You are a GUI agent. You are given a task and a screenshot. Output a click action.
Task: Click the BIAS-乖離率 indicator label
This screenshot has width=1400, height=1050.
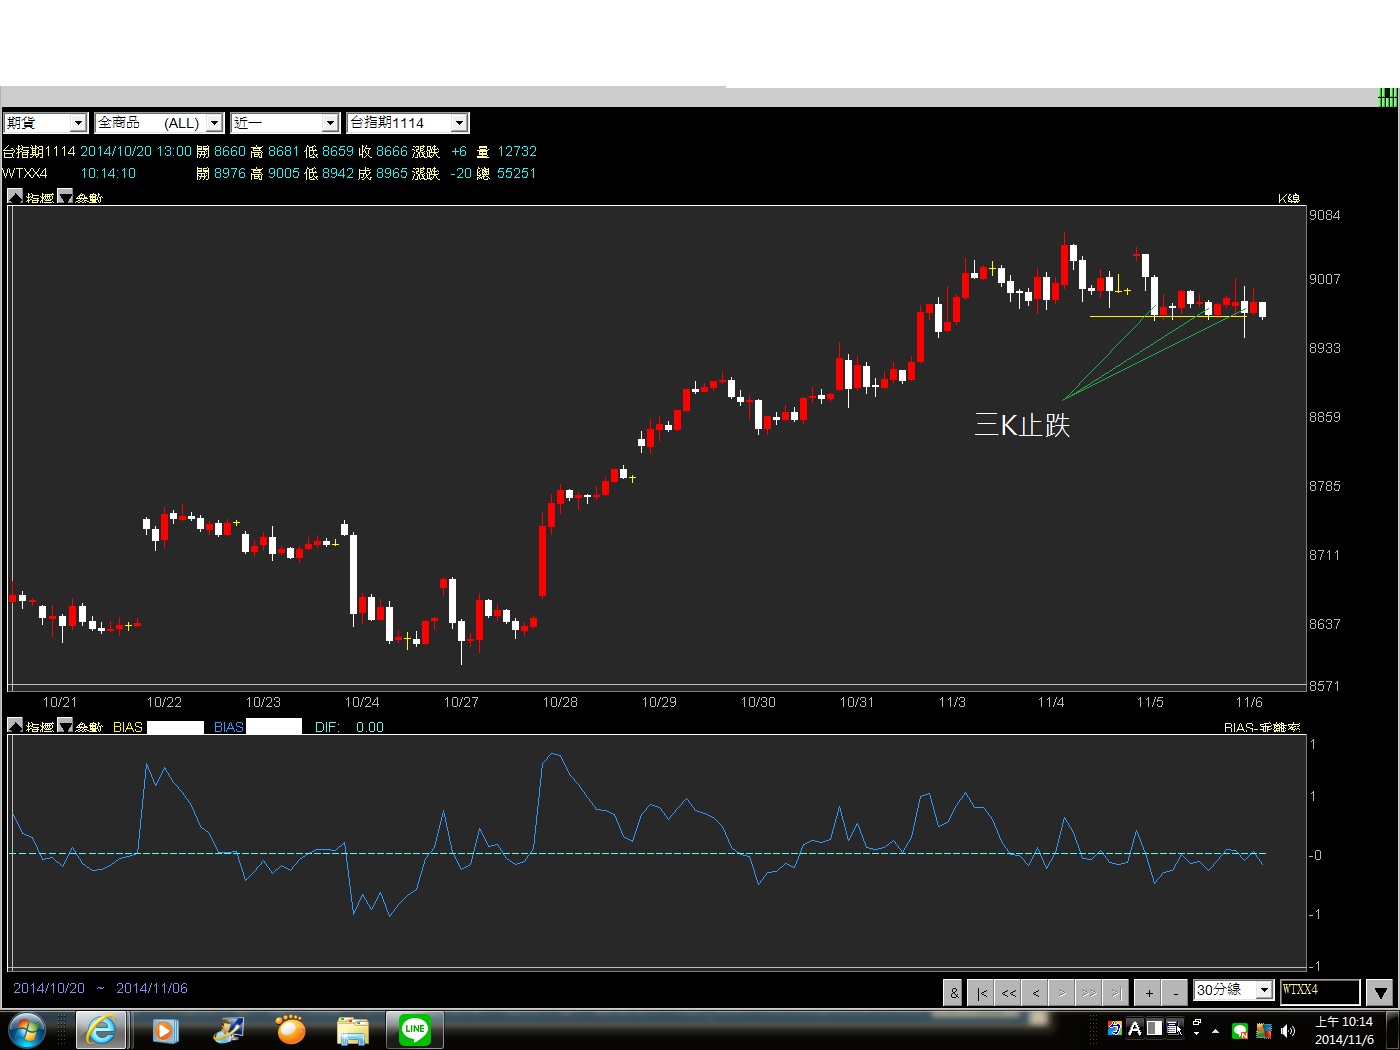pos(1262,727)
